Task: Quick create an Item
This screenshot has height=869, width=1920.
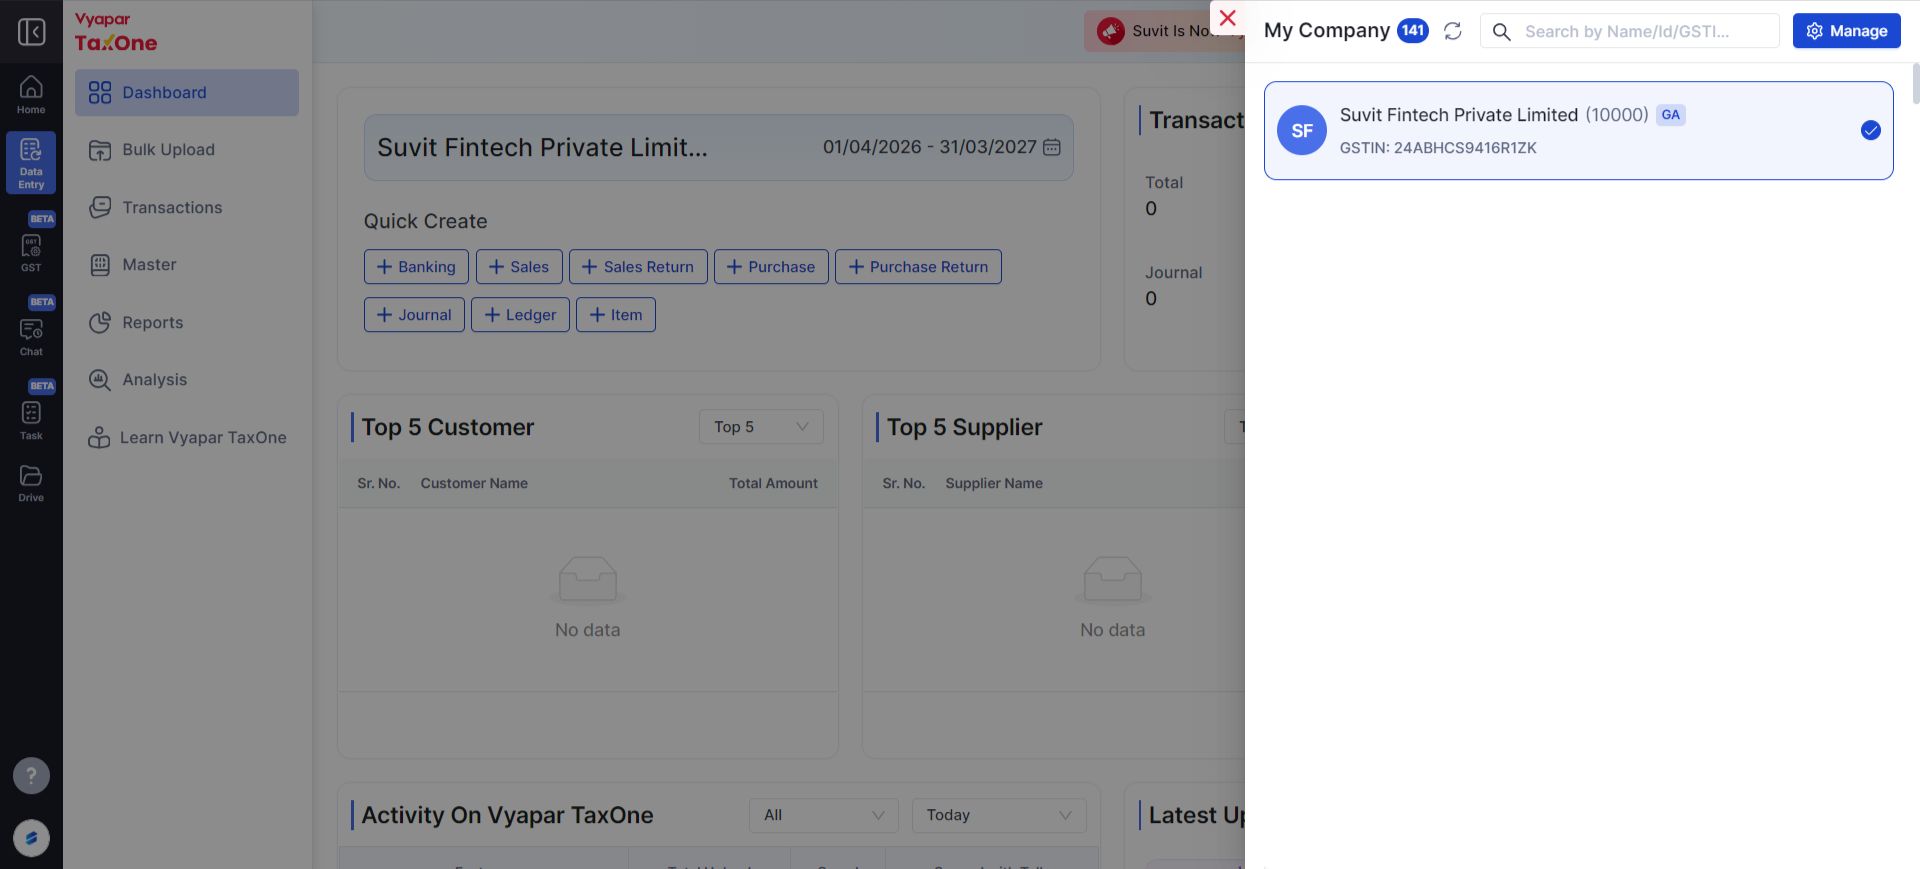Action: pos(616,315)
